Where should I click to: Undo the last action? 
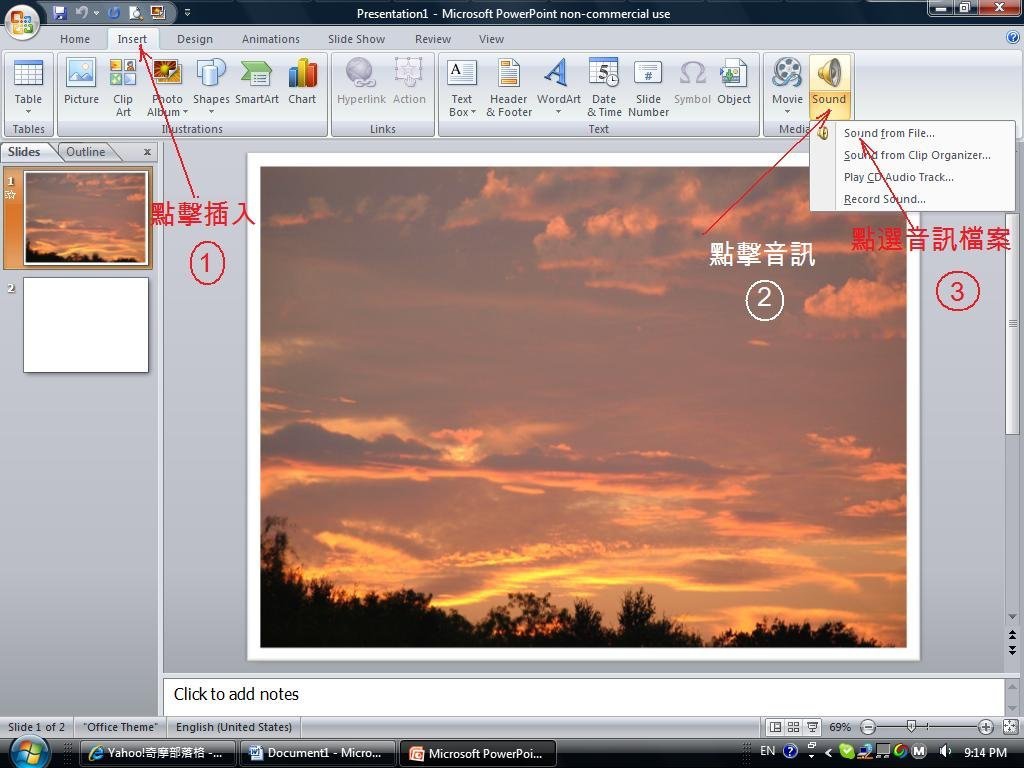point(82,12)
